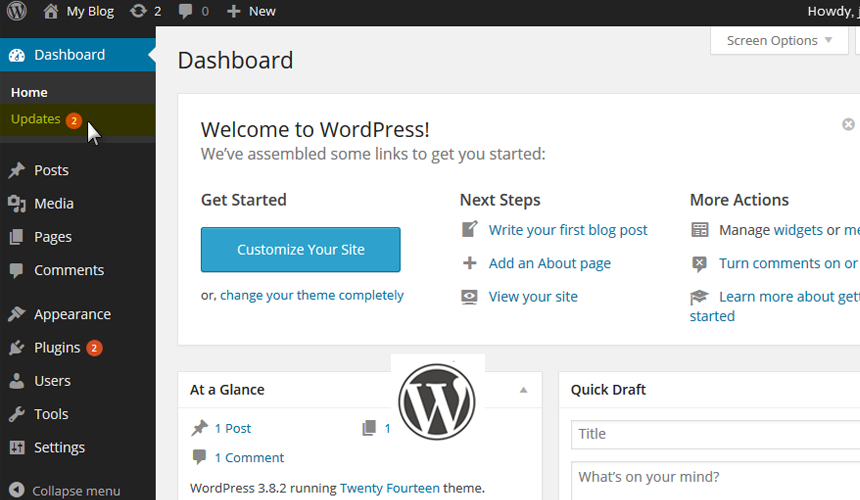Viewport: 860px width, 500px height.
Task: Open the Dashboard menu item
Action: [78, 55]
